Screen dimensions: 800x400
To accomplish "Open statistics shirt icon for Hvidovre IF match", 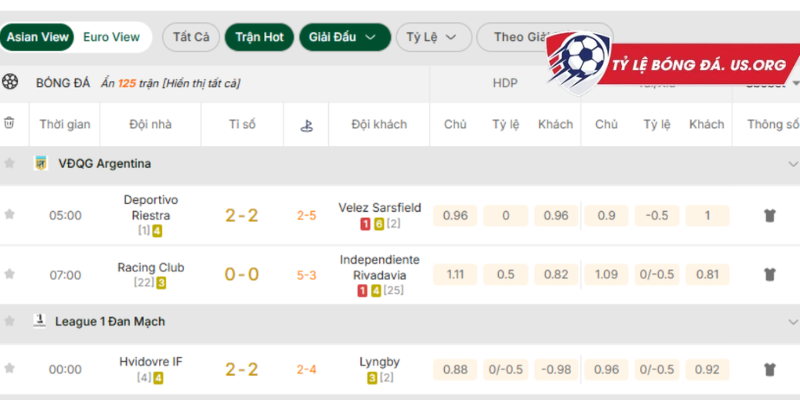I will point(769,369).
